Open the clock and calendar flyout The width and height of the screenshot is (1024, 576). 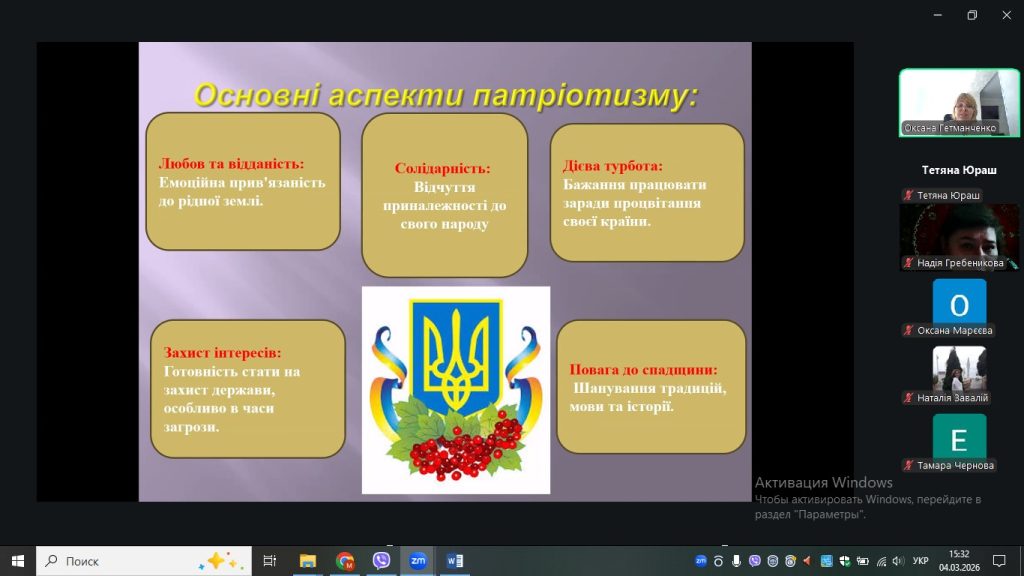(x=958, y=561)
